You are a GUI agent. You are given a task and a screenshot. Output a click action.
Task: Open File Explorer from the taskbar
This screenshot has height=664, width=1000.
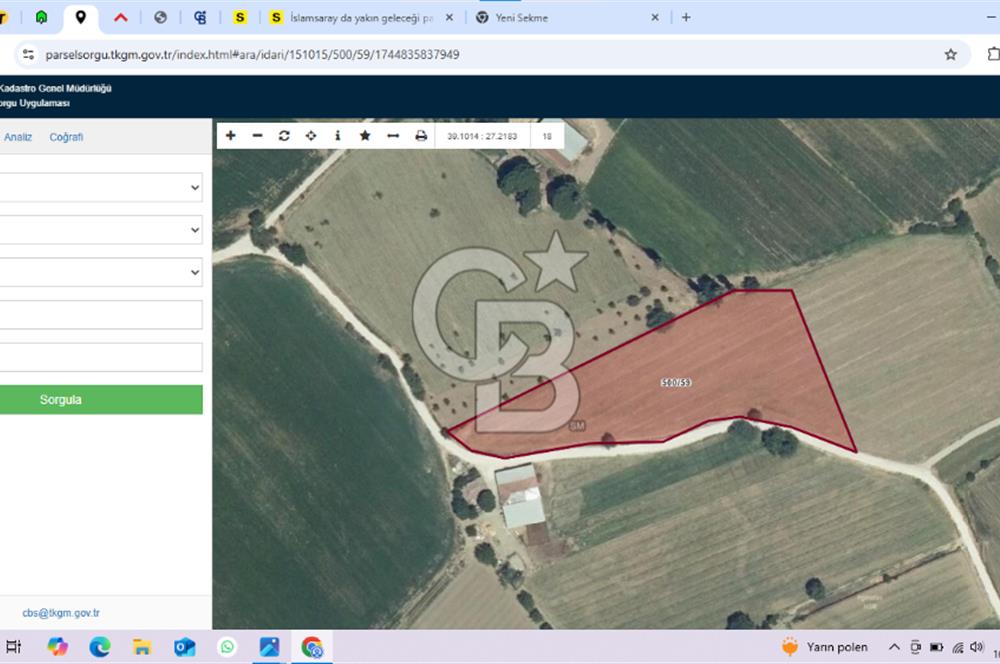(142, 647)
